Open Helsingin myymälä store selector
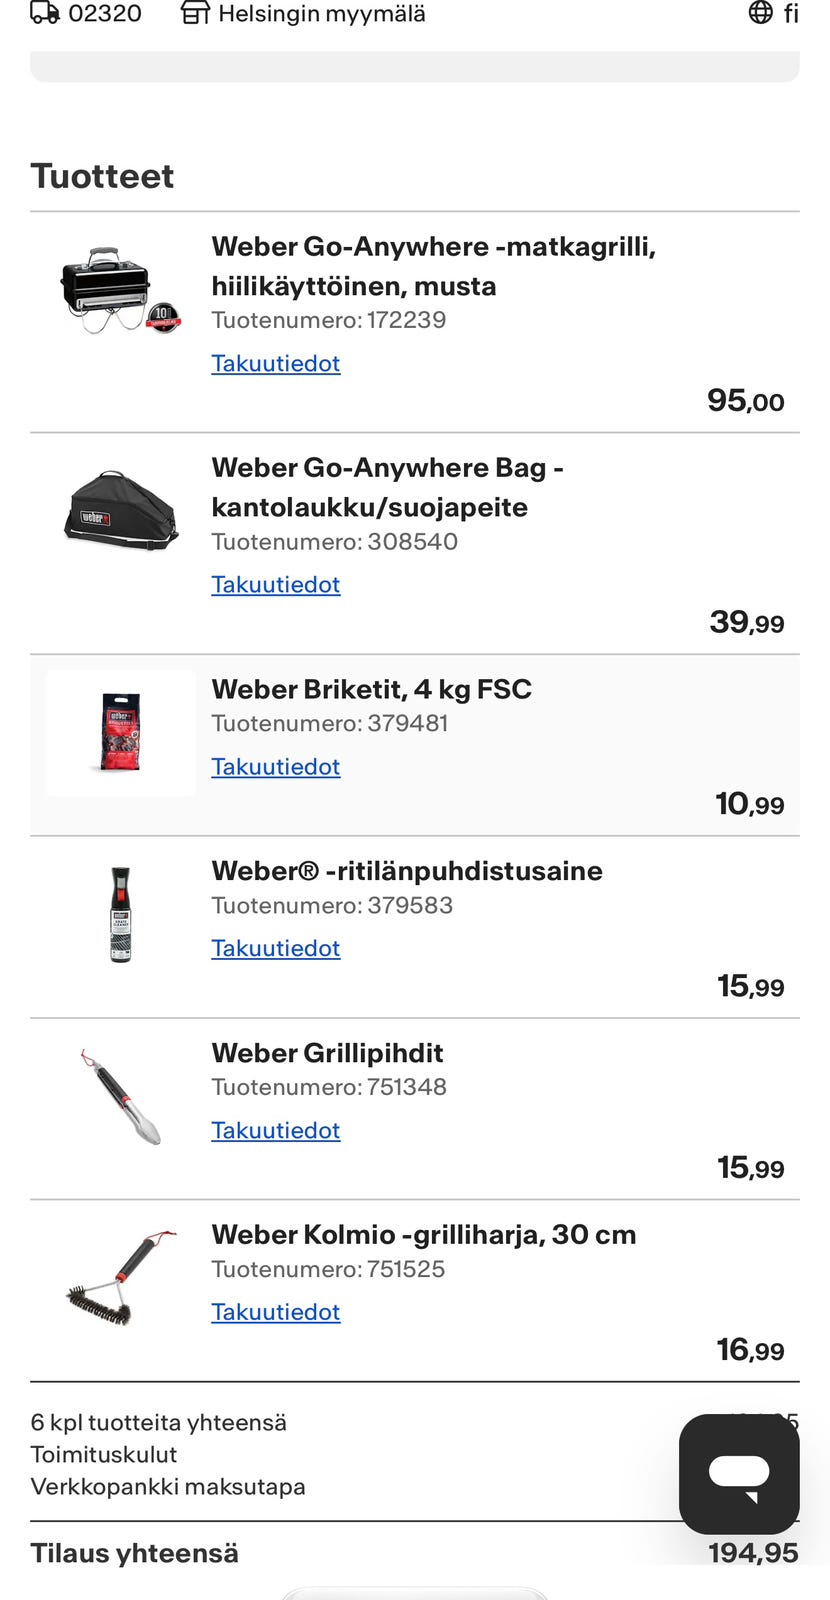Viewport: 830px width, 1600px height. point(303,14)
